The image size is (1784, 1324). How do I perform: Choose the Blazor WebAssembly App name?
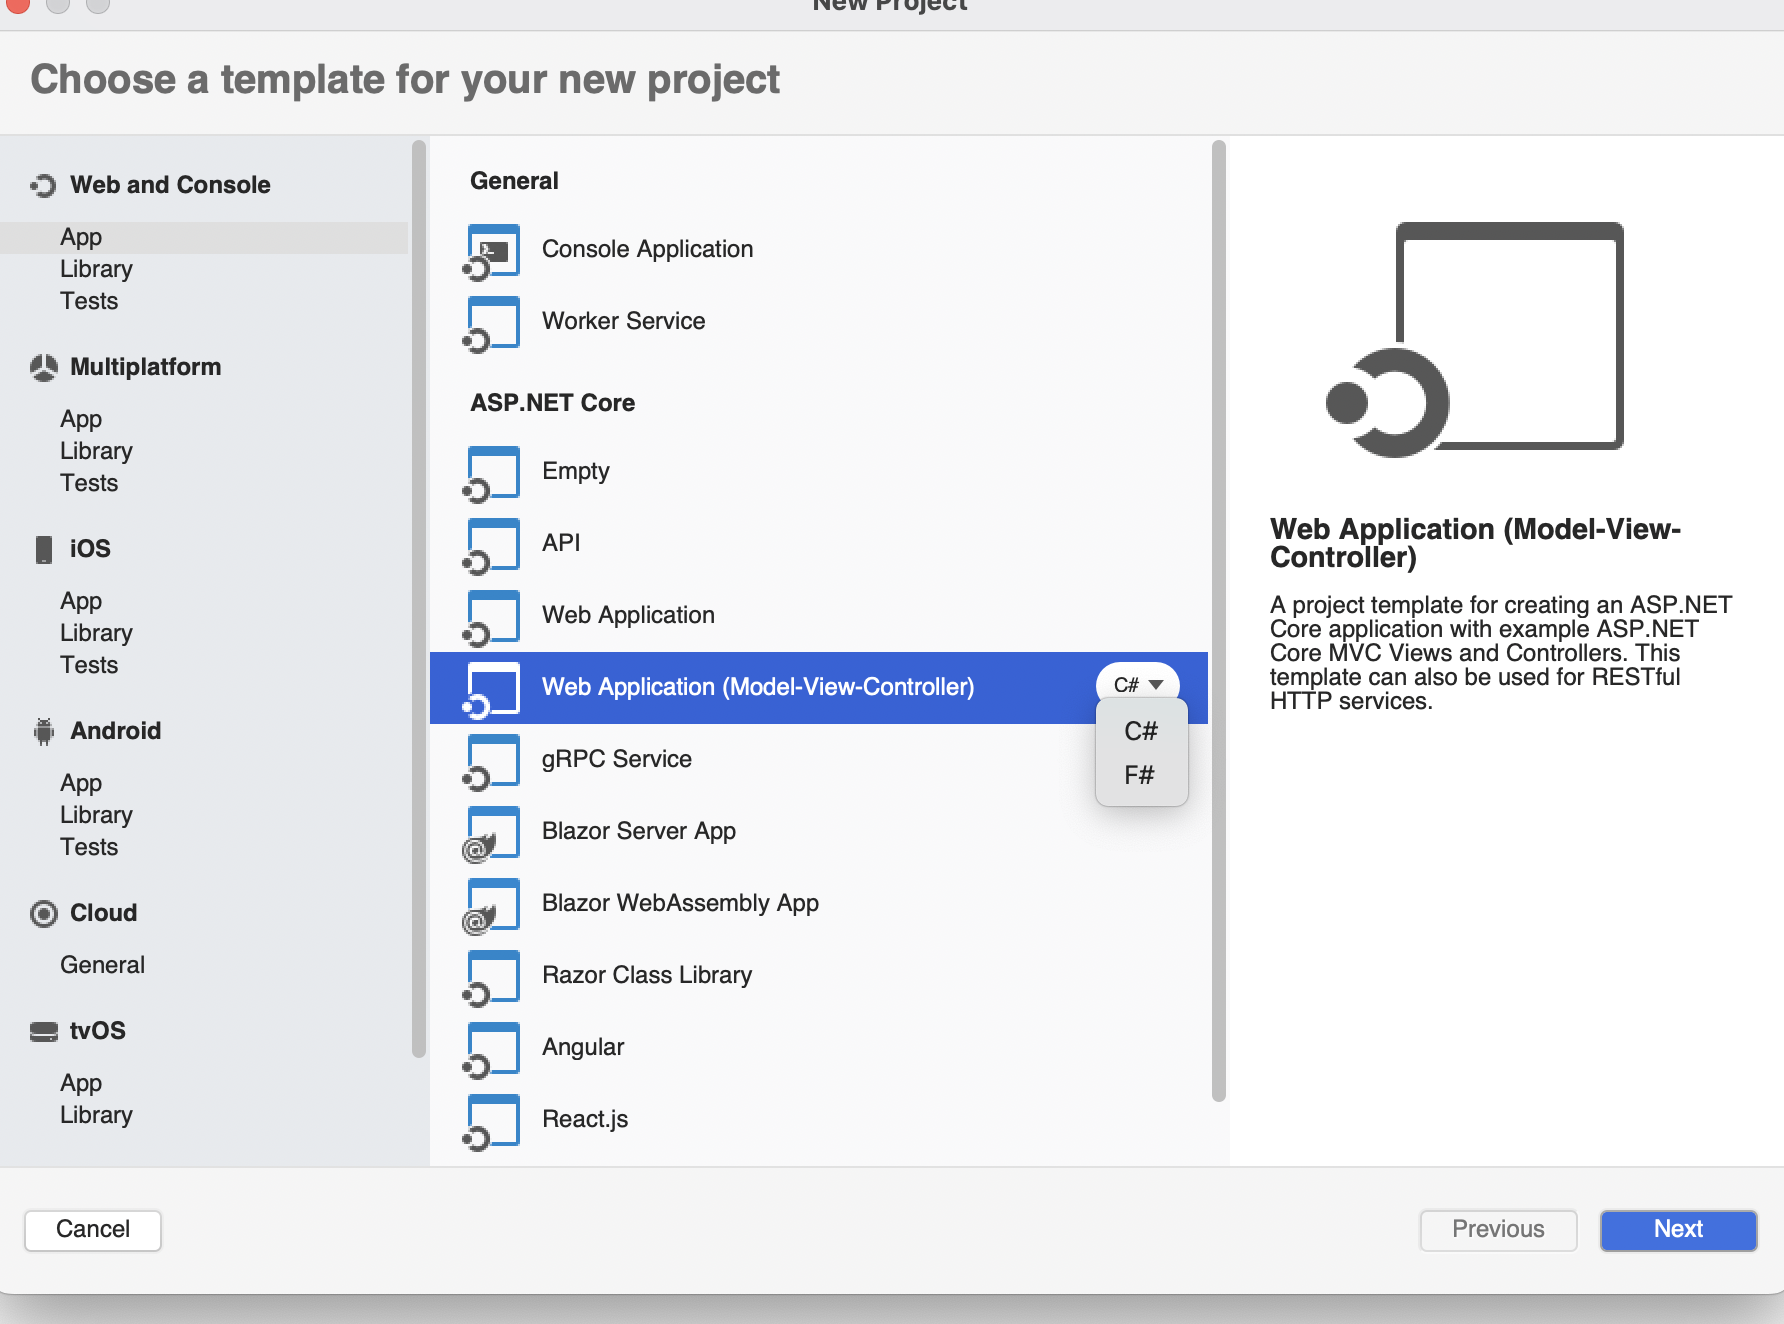[680, 903]
